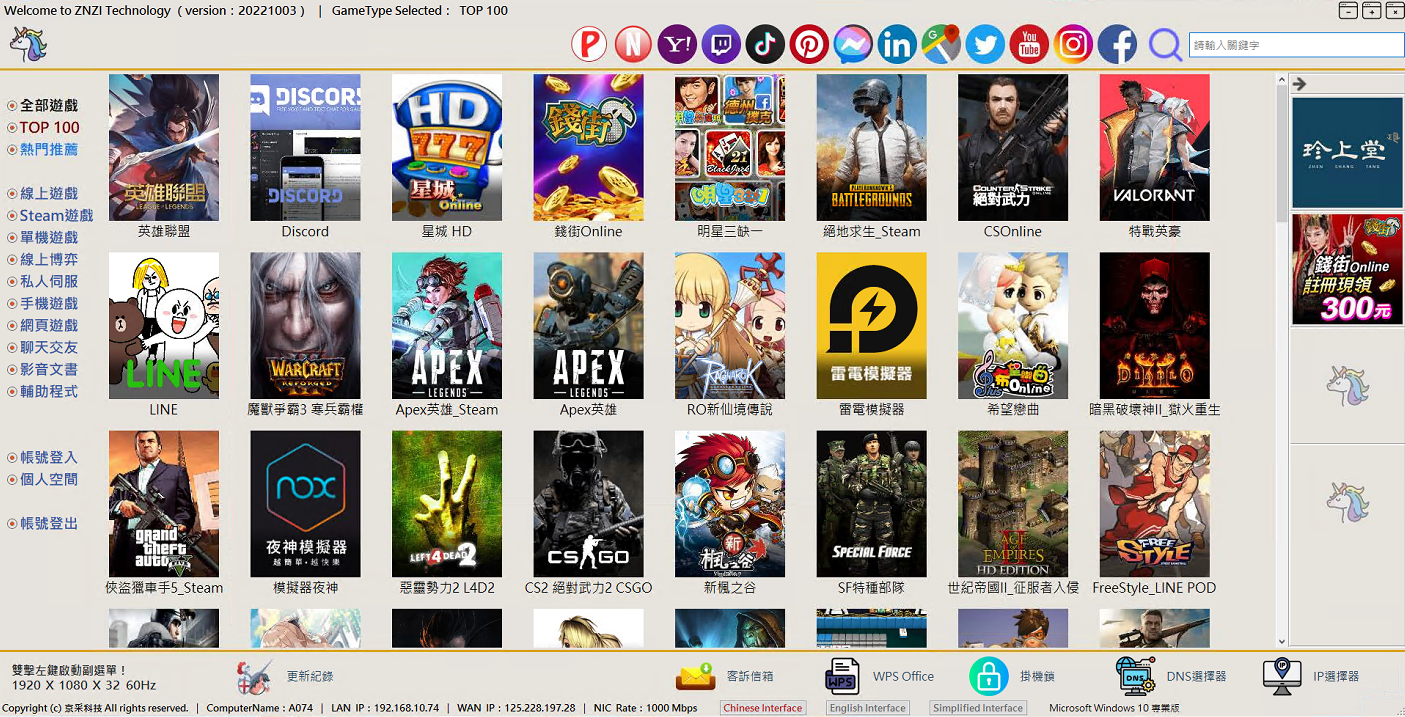
Task: Select the Steam遊戲 category option
Action: (50, 215)
